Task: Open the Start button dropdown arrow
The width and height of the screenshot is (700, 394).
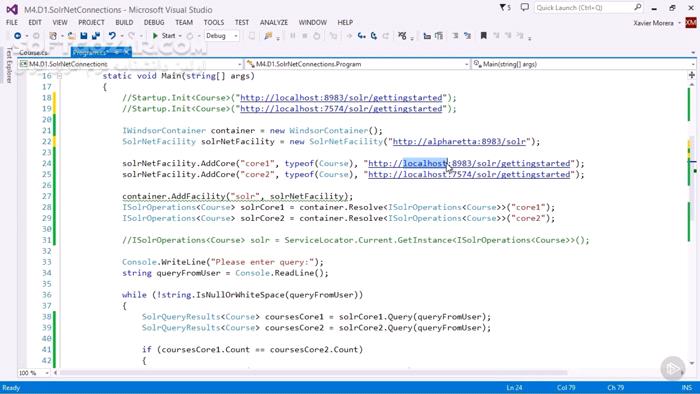Action: 180,36
